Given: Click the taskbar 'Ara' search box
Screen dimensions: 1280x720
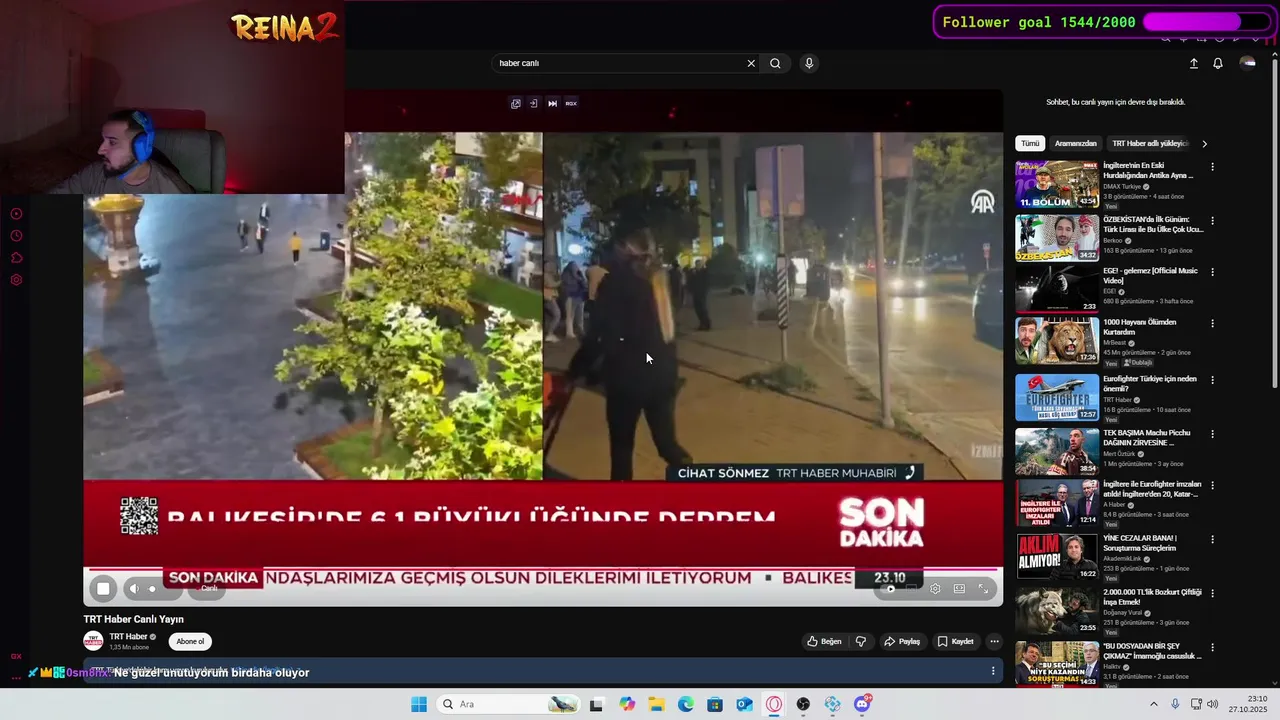Looking at the screenshot, I should pos(509,704).
